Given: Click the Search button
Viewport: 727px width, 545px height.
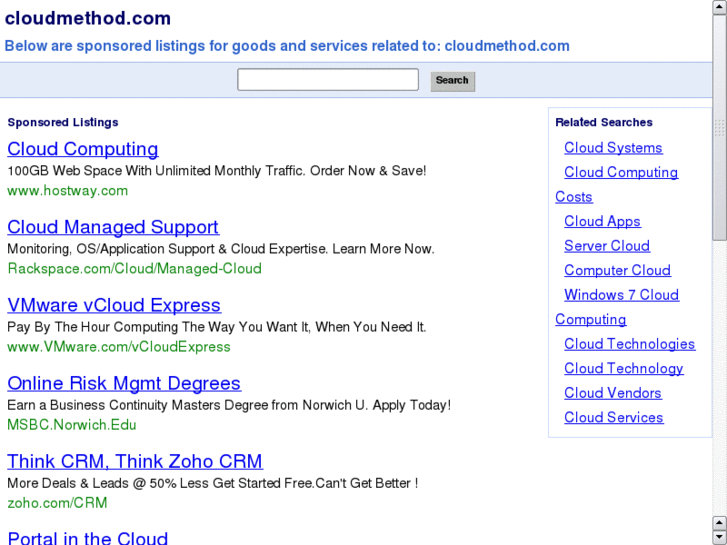Looking at the screenshot, I should pyautogui.click(x=453, y=81).
